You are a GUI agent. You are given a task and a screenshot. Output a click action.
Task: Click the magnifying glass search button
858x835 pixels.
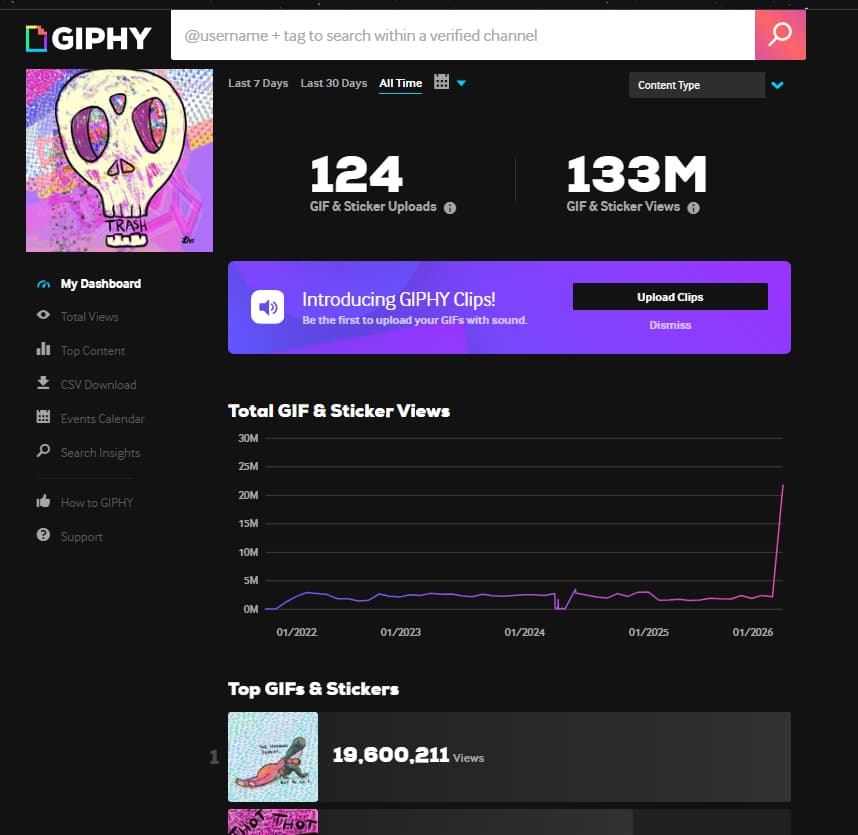(x=780, y=35)
